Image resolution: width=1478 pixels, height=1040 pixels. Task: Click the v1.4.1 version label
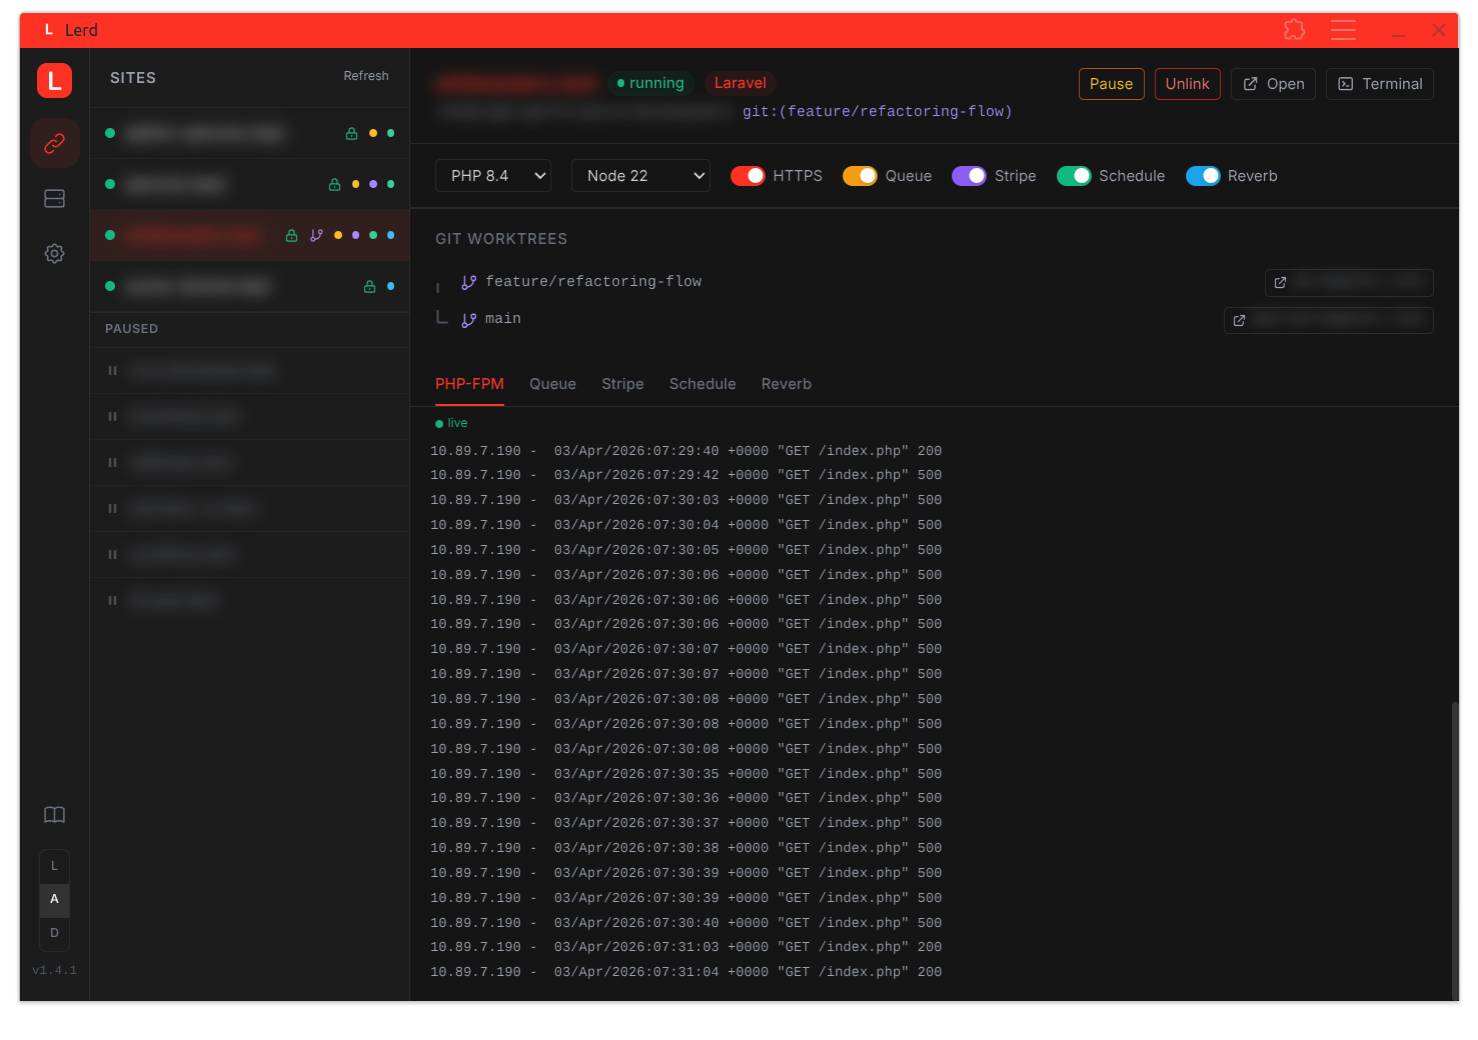(x=54, y=970)
